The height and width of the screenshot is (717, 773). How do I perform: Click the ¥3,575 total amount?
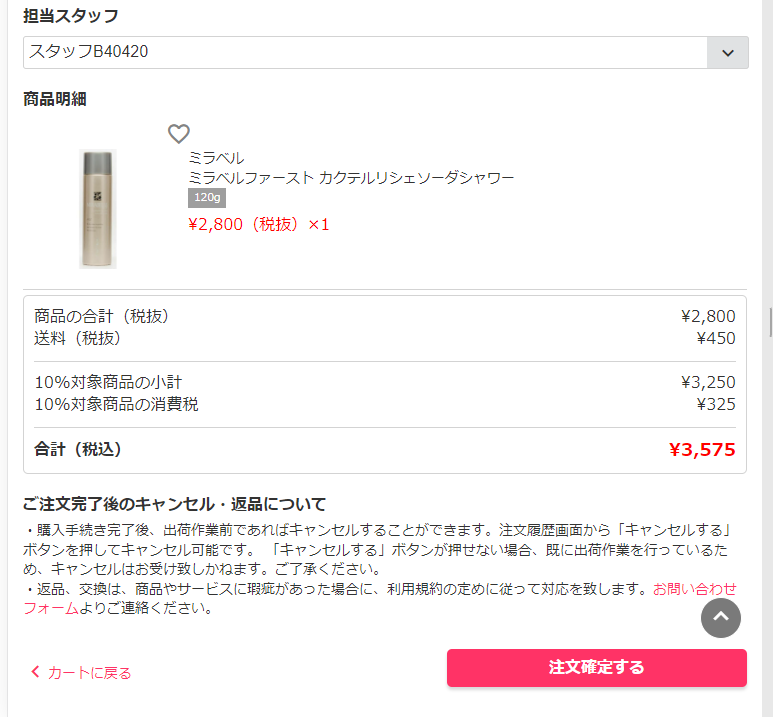point(702,449)
